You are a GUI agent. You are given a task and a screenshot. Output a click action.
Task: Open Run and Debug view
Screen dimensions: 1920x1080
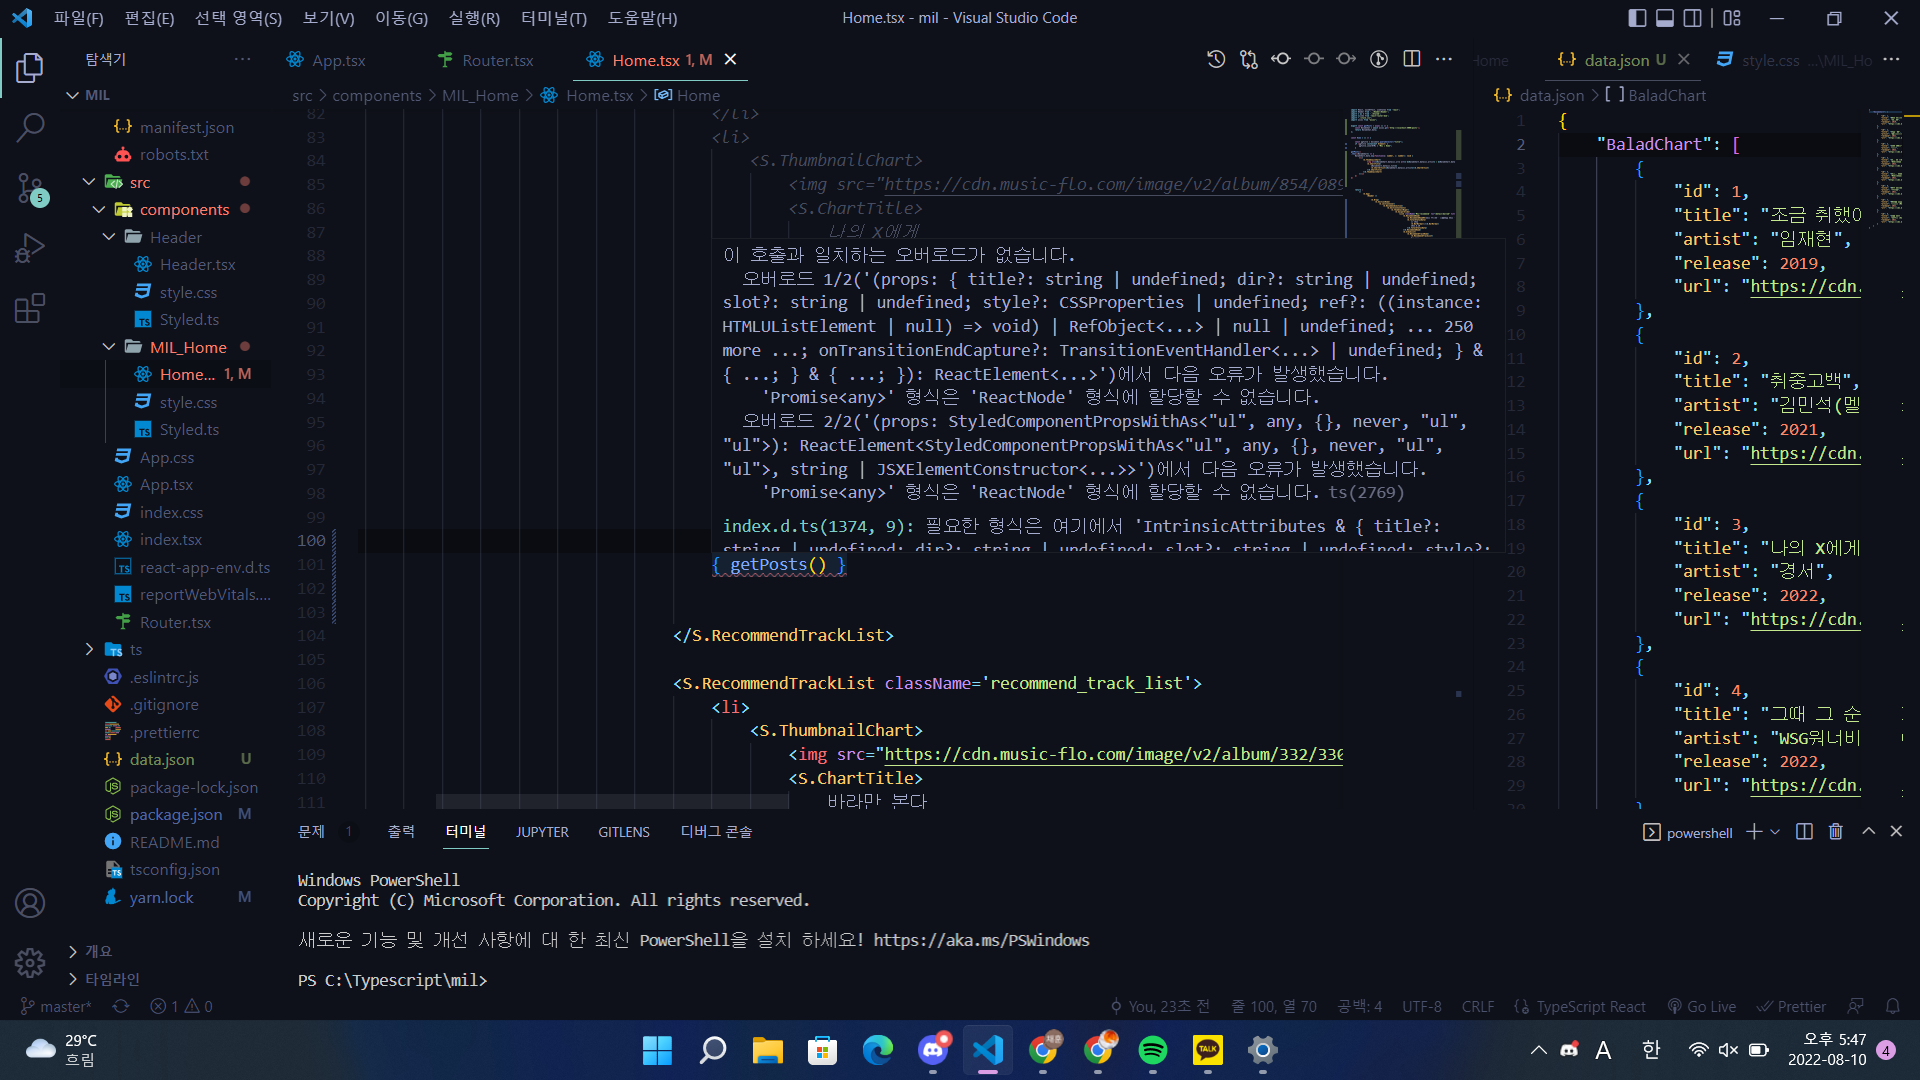coord(30,248)
